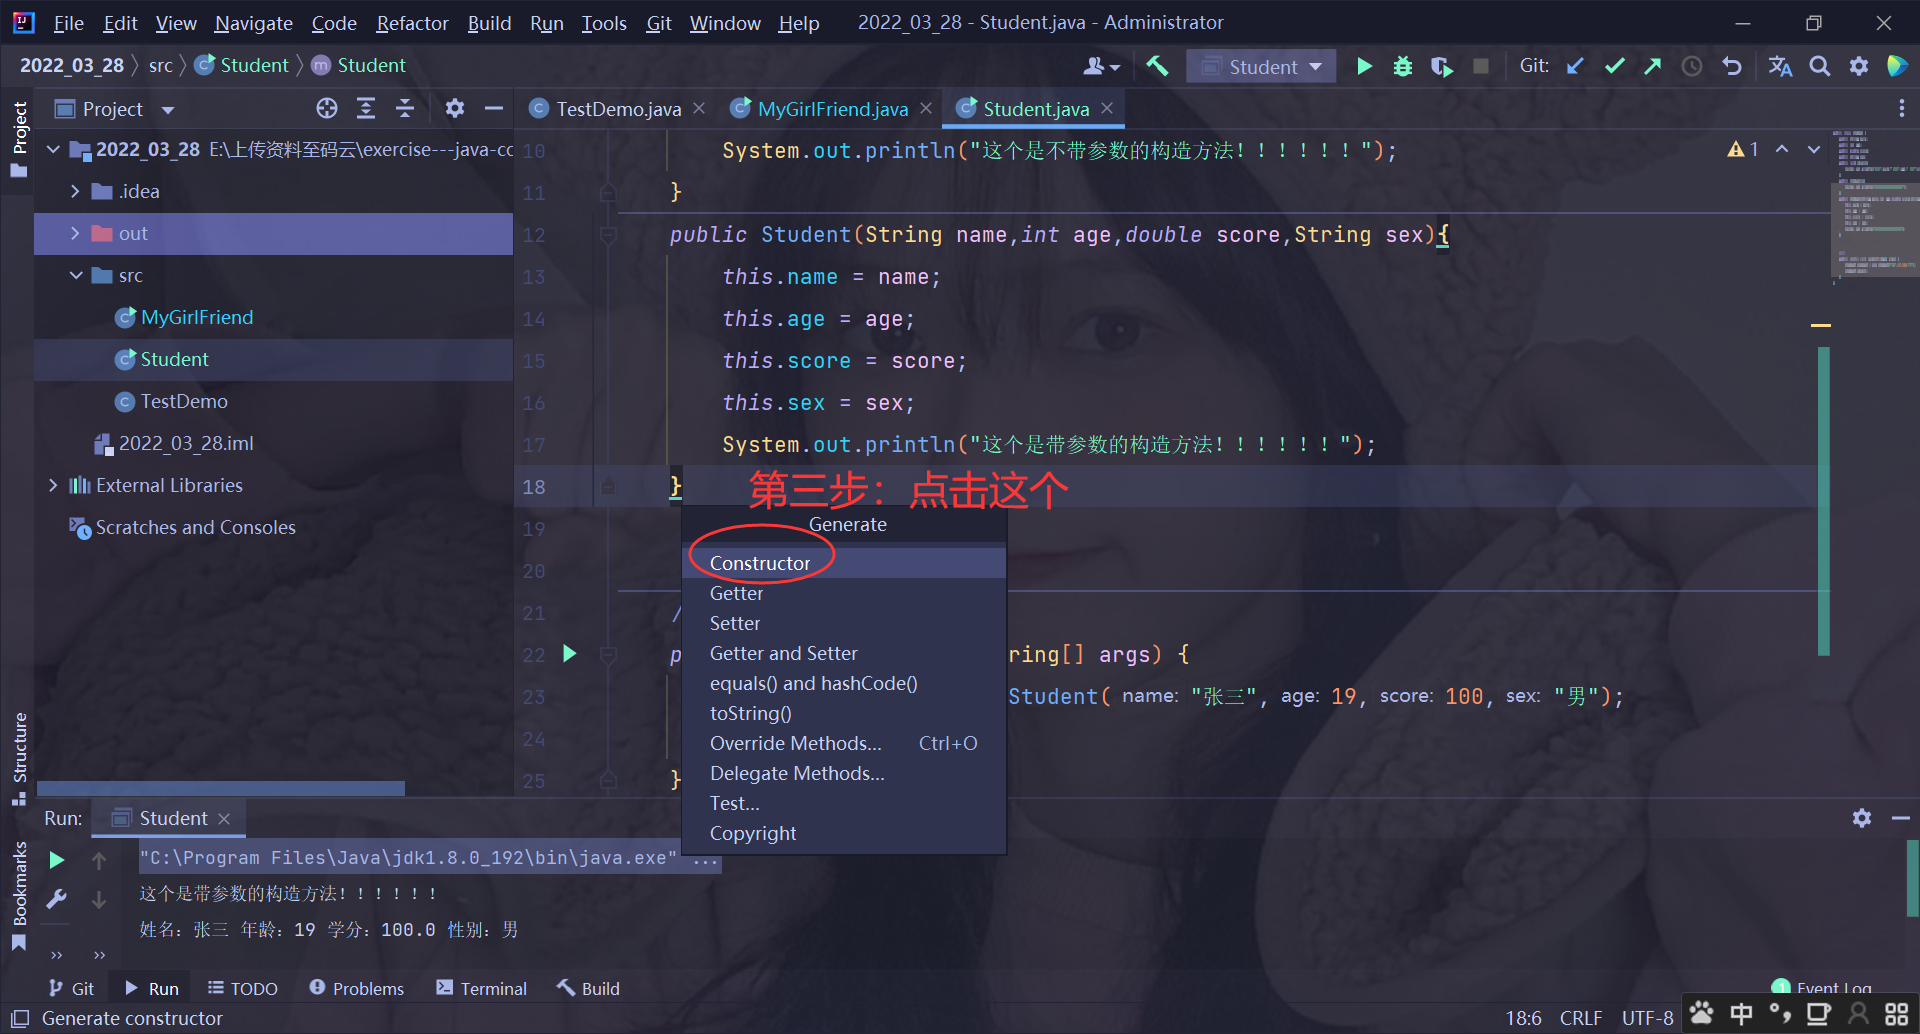The height and width of the screenshot is (1034, 1920).
Task: Rerun Student in Run panel
Action: (x=57, y=860)
